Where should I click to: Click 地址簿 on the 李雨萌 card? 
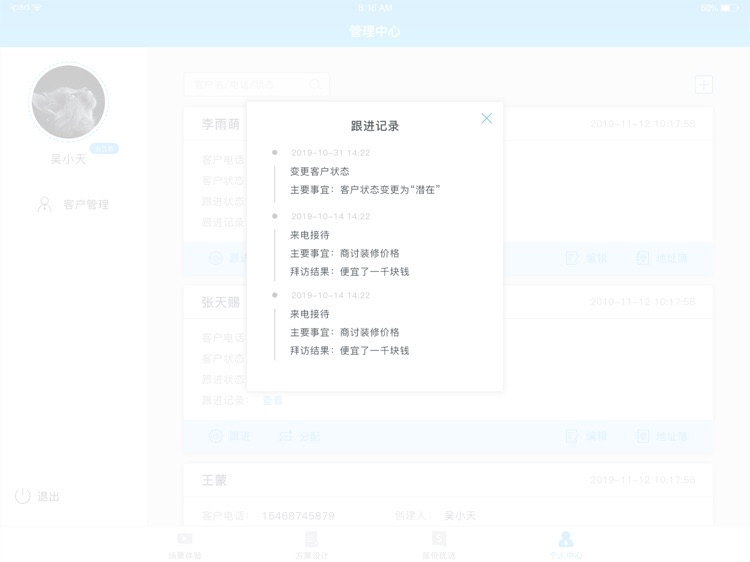[x=662, y=258]
